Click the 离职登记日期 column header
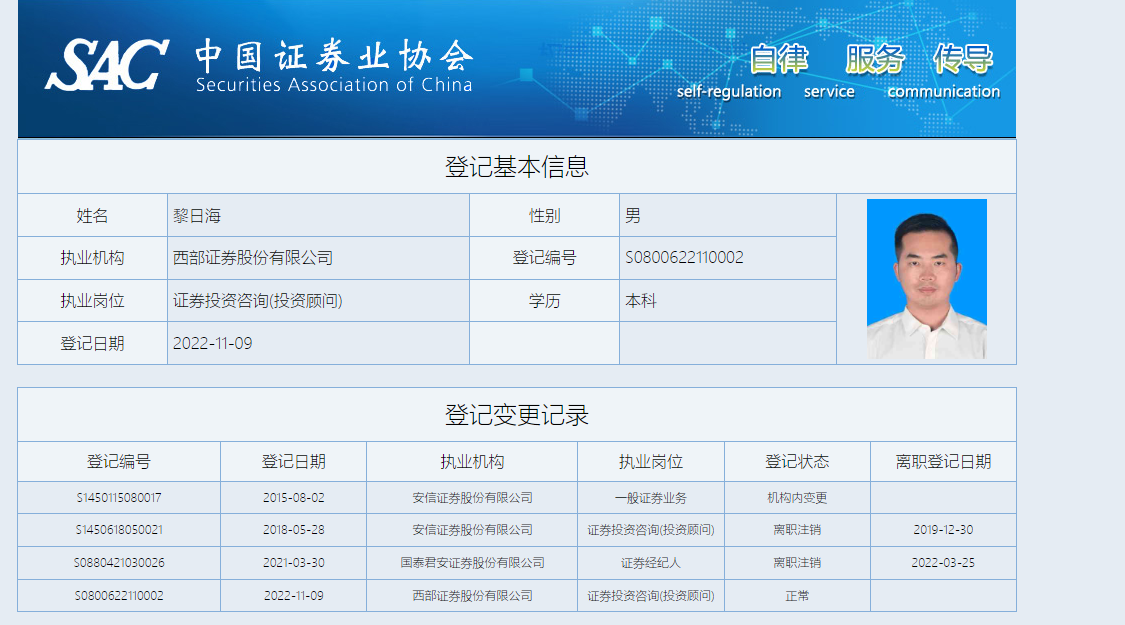This screenshot has height=625, width=1125. (943, 462)
